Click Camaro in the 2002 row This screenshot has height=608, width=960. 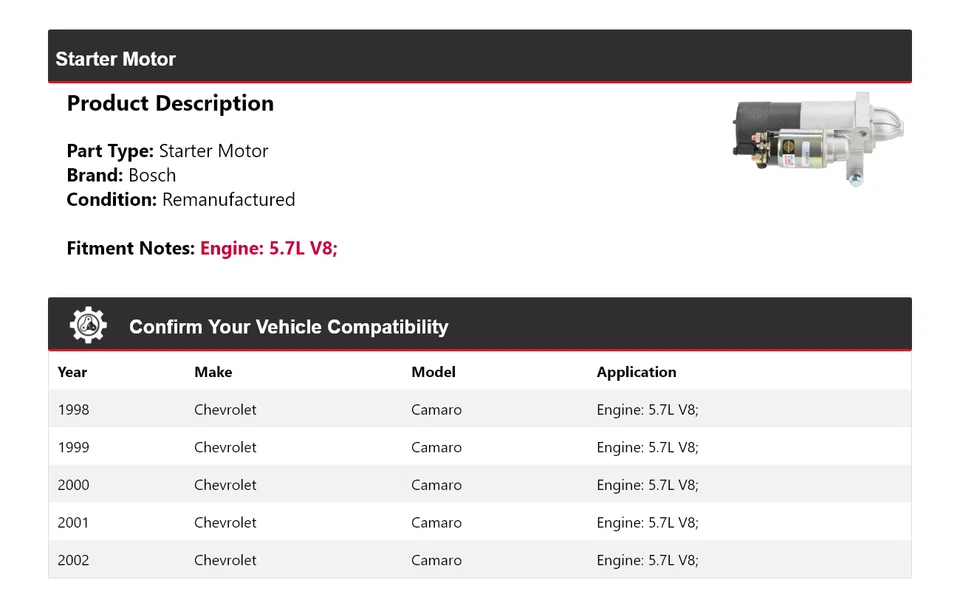click(x=437, y=560)
